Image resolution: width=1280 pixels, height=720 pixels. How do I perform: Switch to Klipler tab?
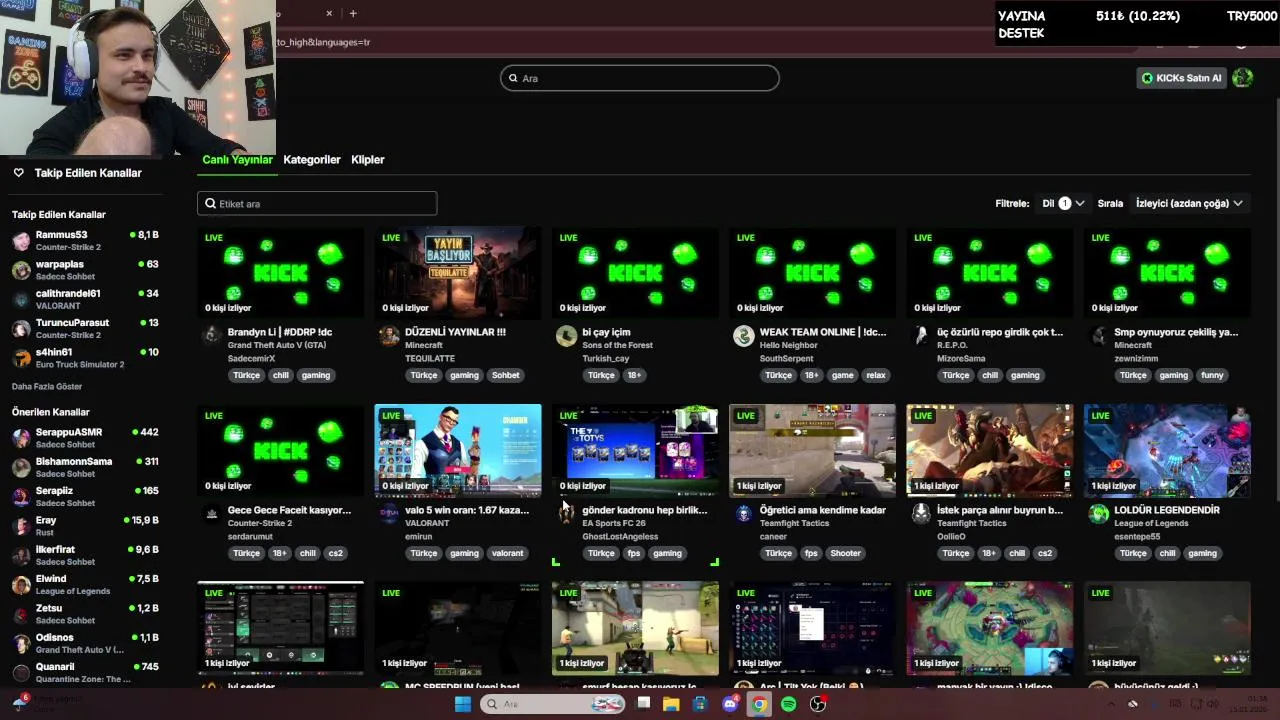[368, 160]
